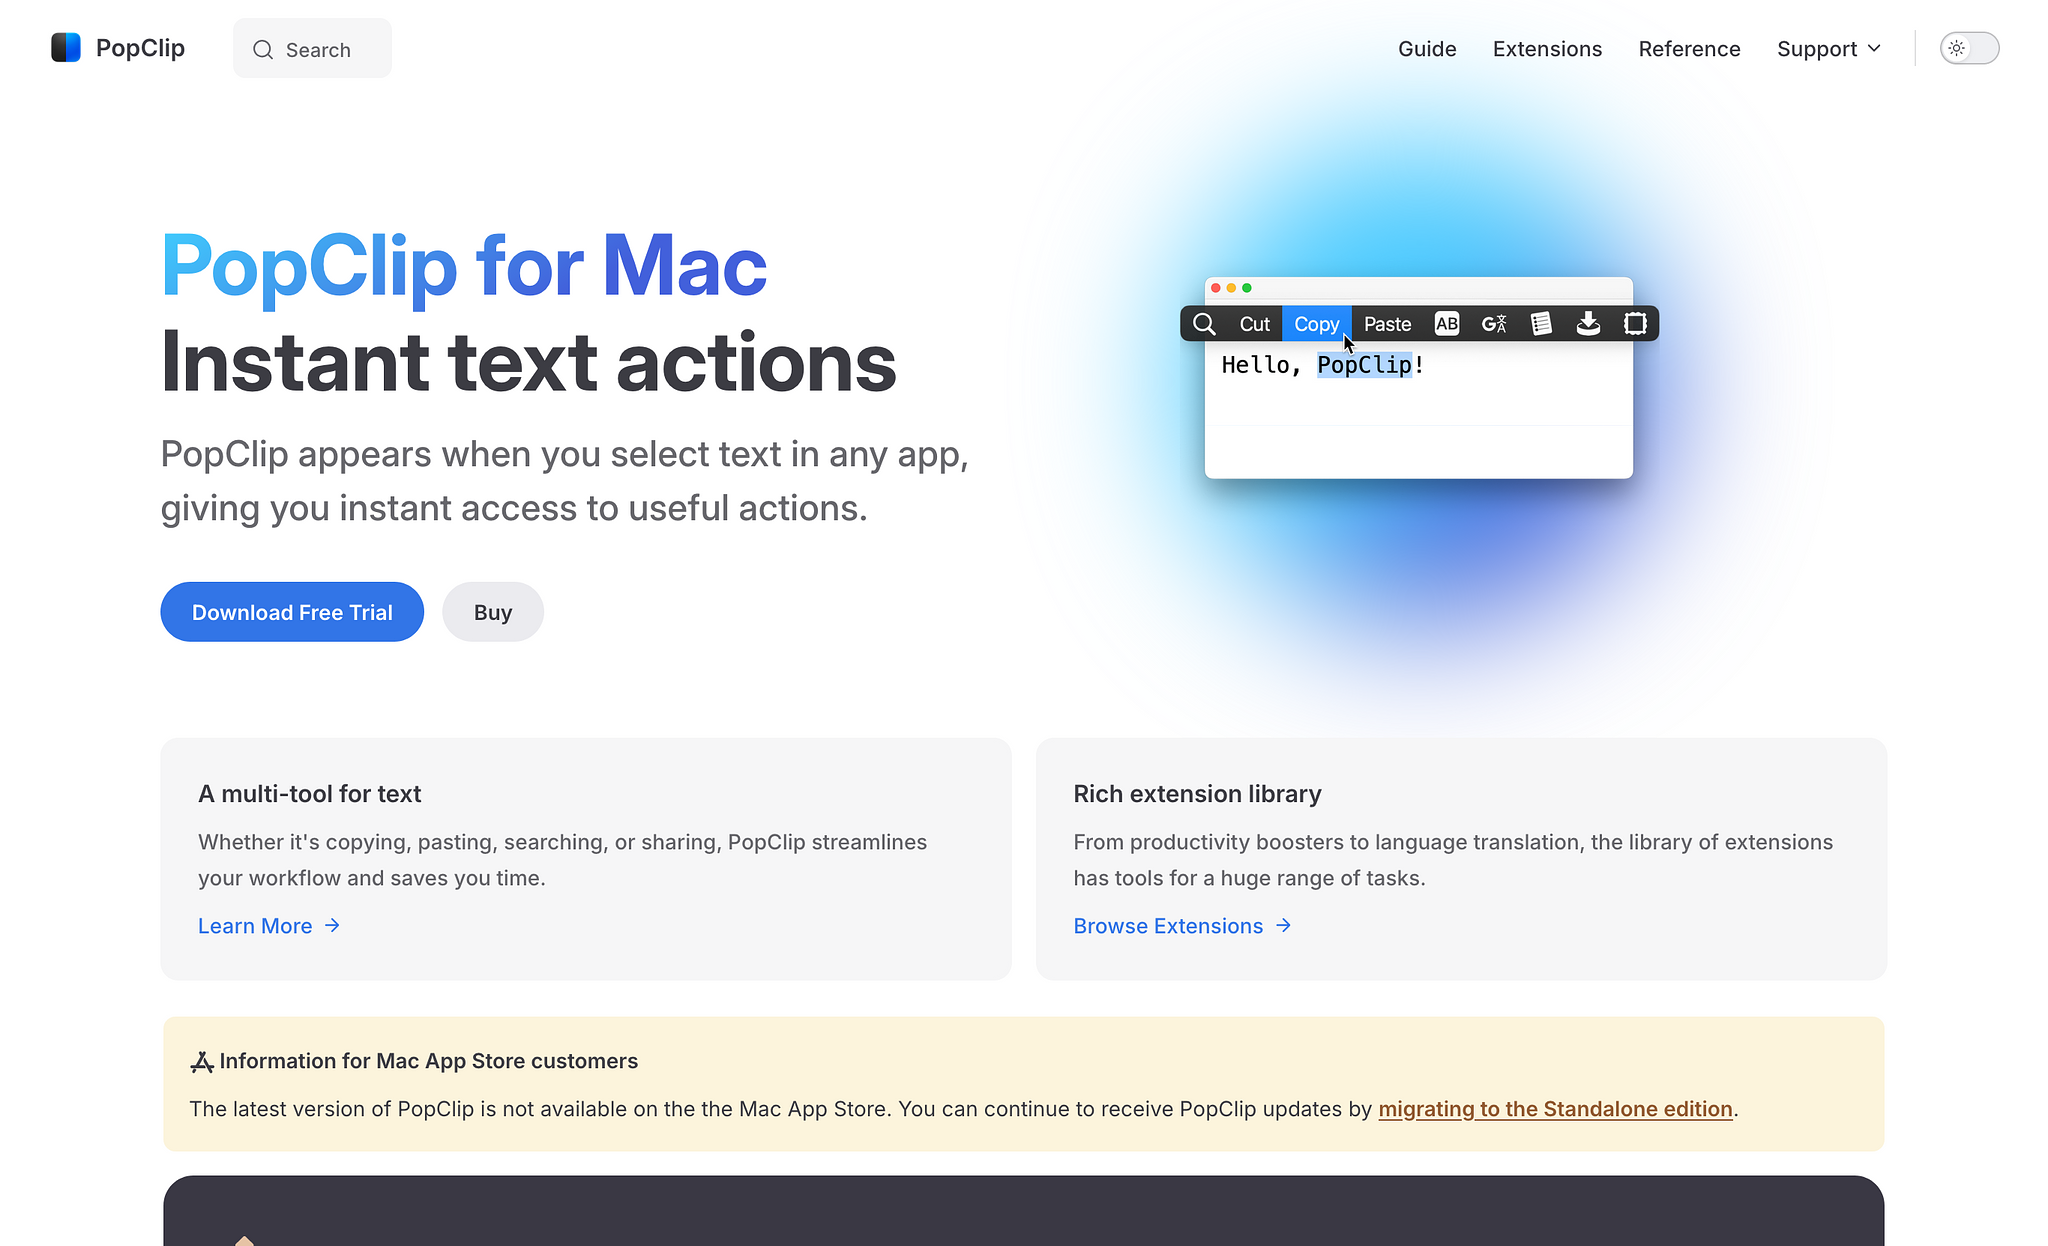Image resolution: width=2048 pixels, height=1246 pixels.
Task: Select the Guide menu item
Action: (1428, 48)
